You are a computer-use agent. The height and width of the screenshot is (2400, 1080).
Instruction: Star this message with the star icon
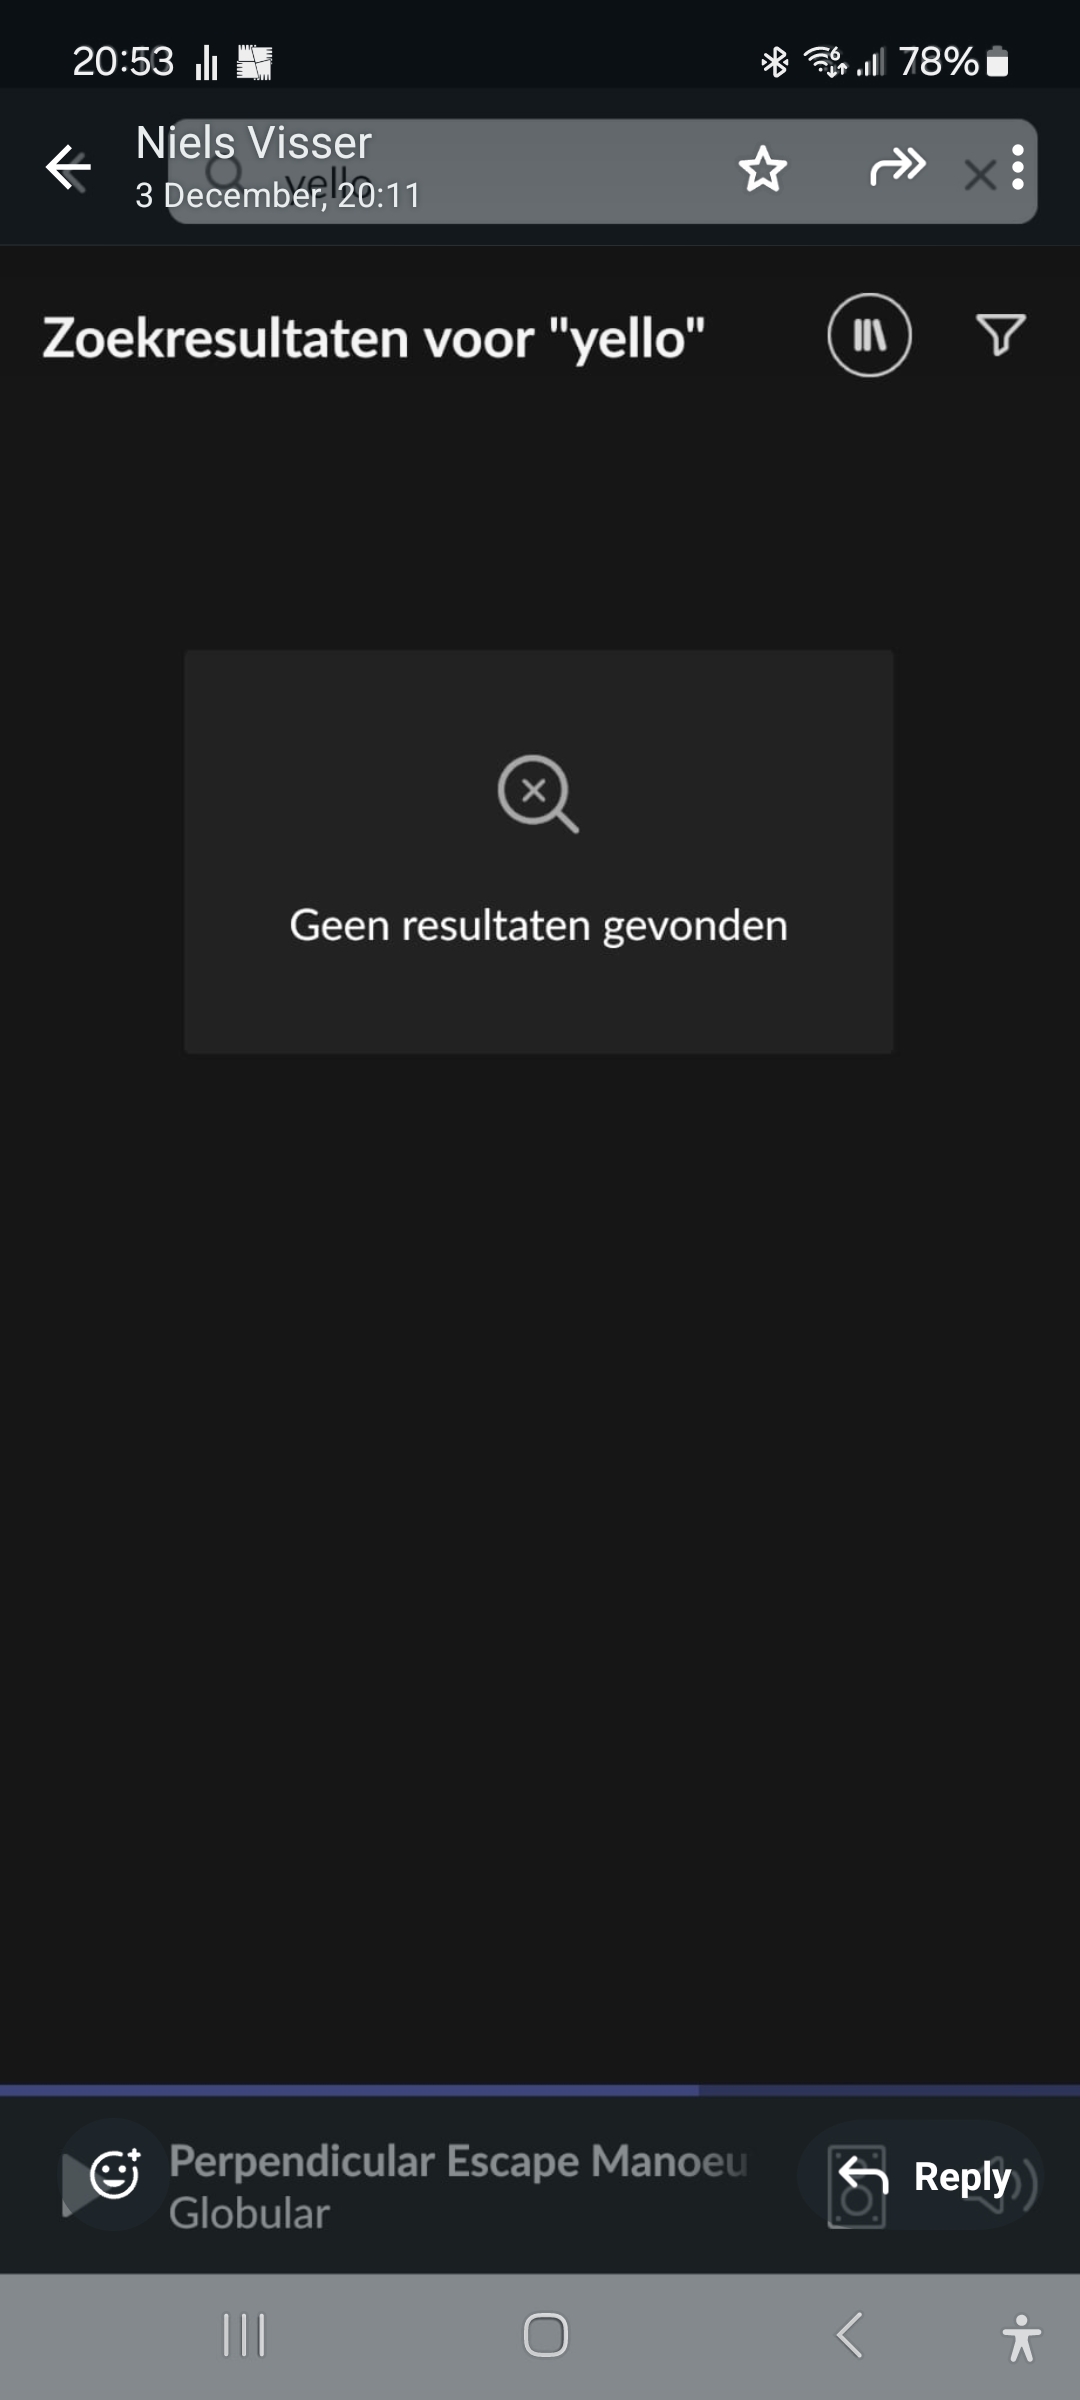[763, 169]
